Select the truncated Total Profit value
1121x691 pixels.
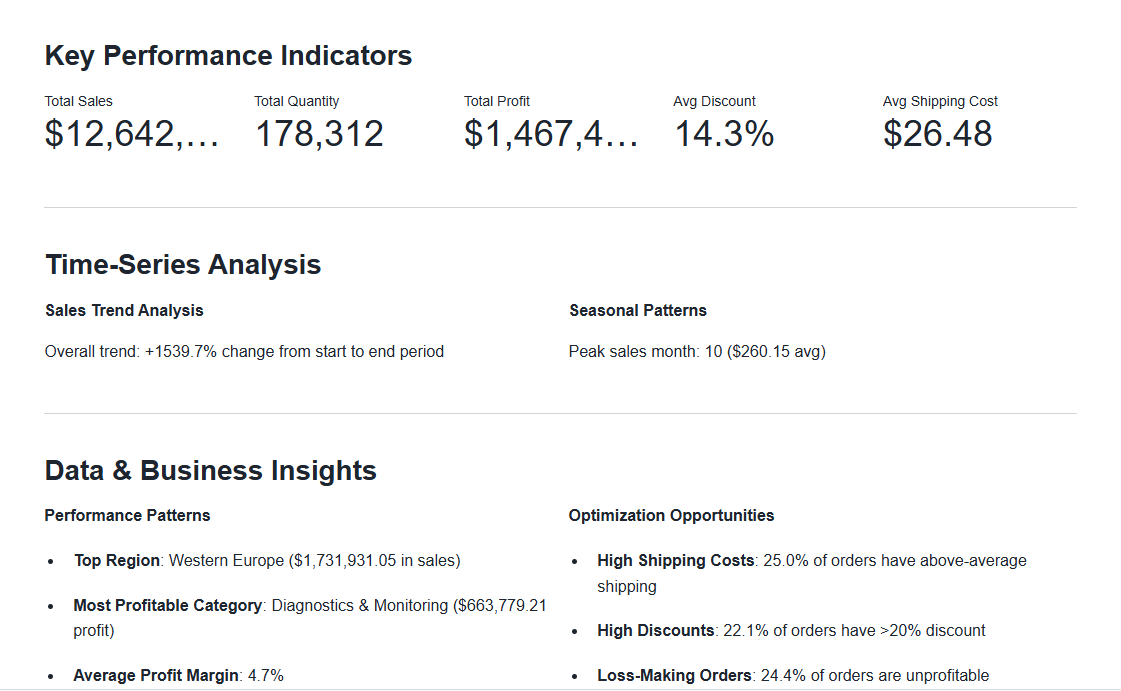pyautogui.click(x=551, y=134)
